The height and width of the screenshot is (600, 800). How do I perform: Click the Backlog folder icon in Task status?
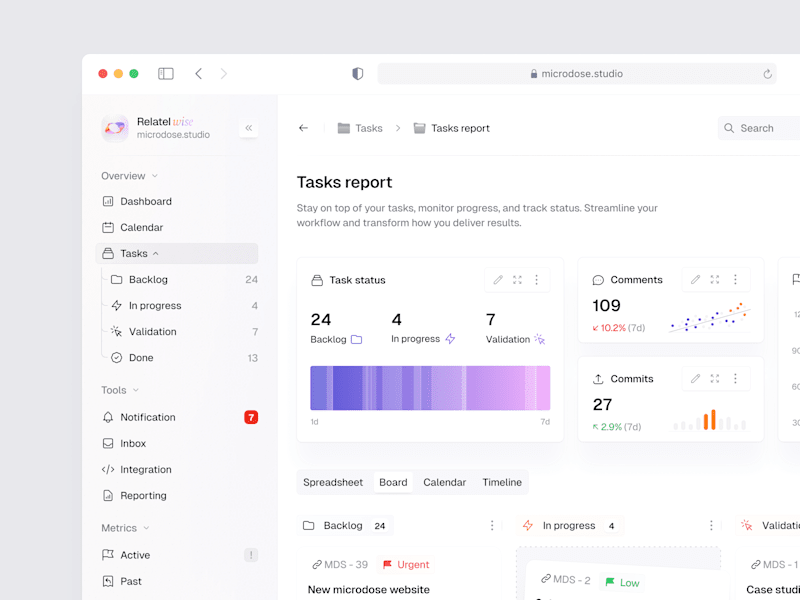point(357,340)
